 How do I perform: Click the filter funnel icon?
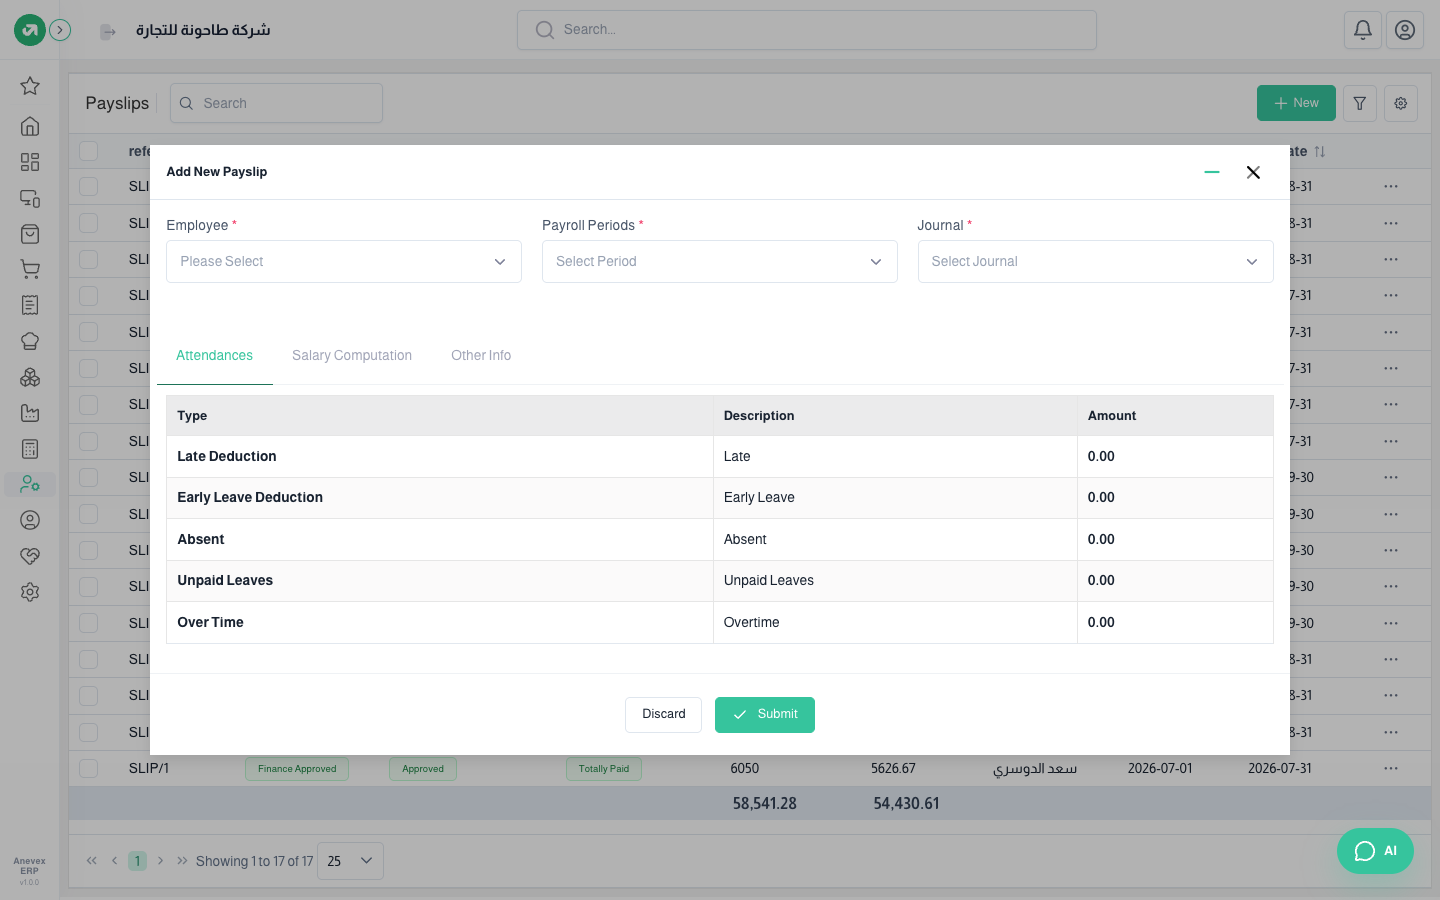(x=1360, y=103)
